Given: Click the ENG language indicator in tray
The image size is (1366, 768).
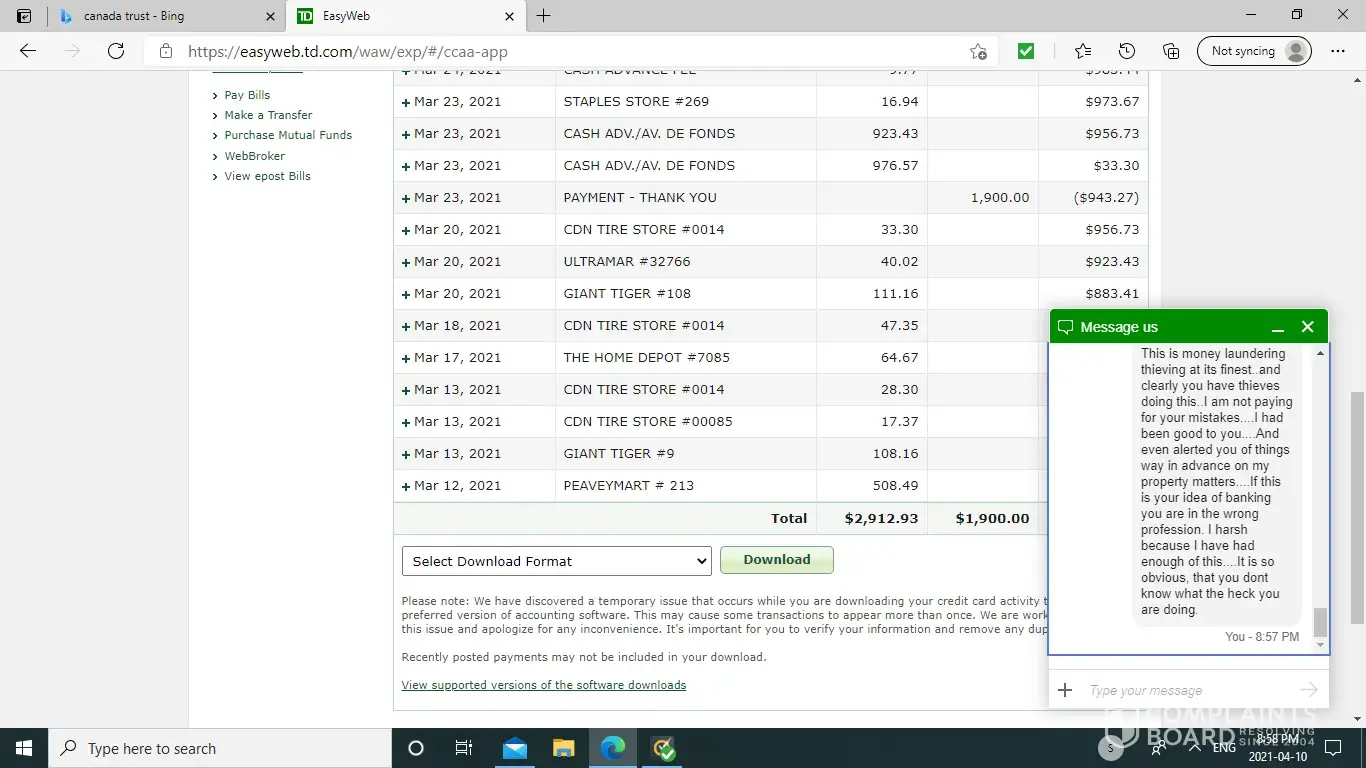Looking at the screenshot, I should click(1224, 748).
